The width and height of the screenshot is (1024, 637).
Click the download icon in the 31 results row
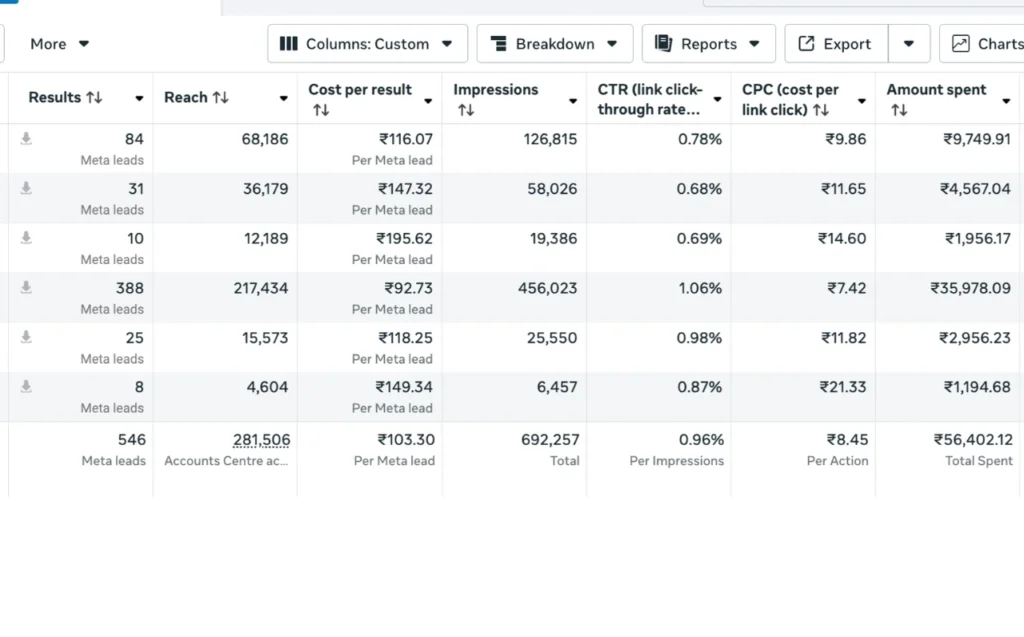26,188
